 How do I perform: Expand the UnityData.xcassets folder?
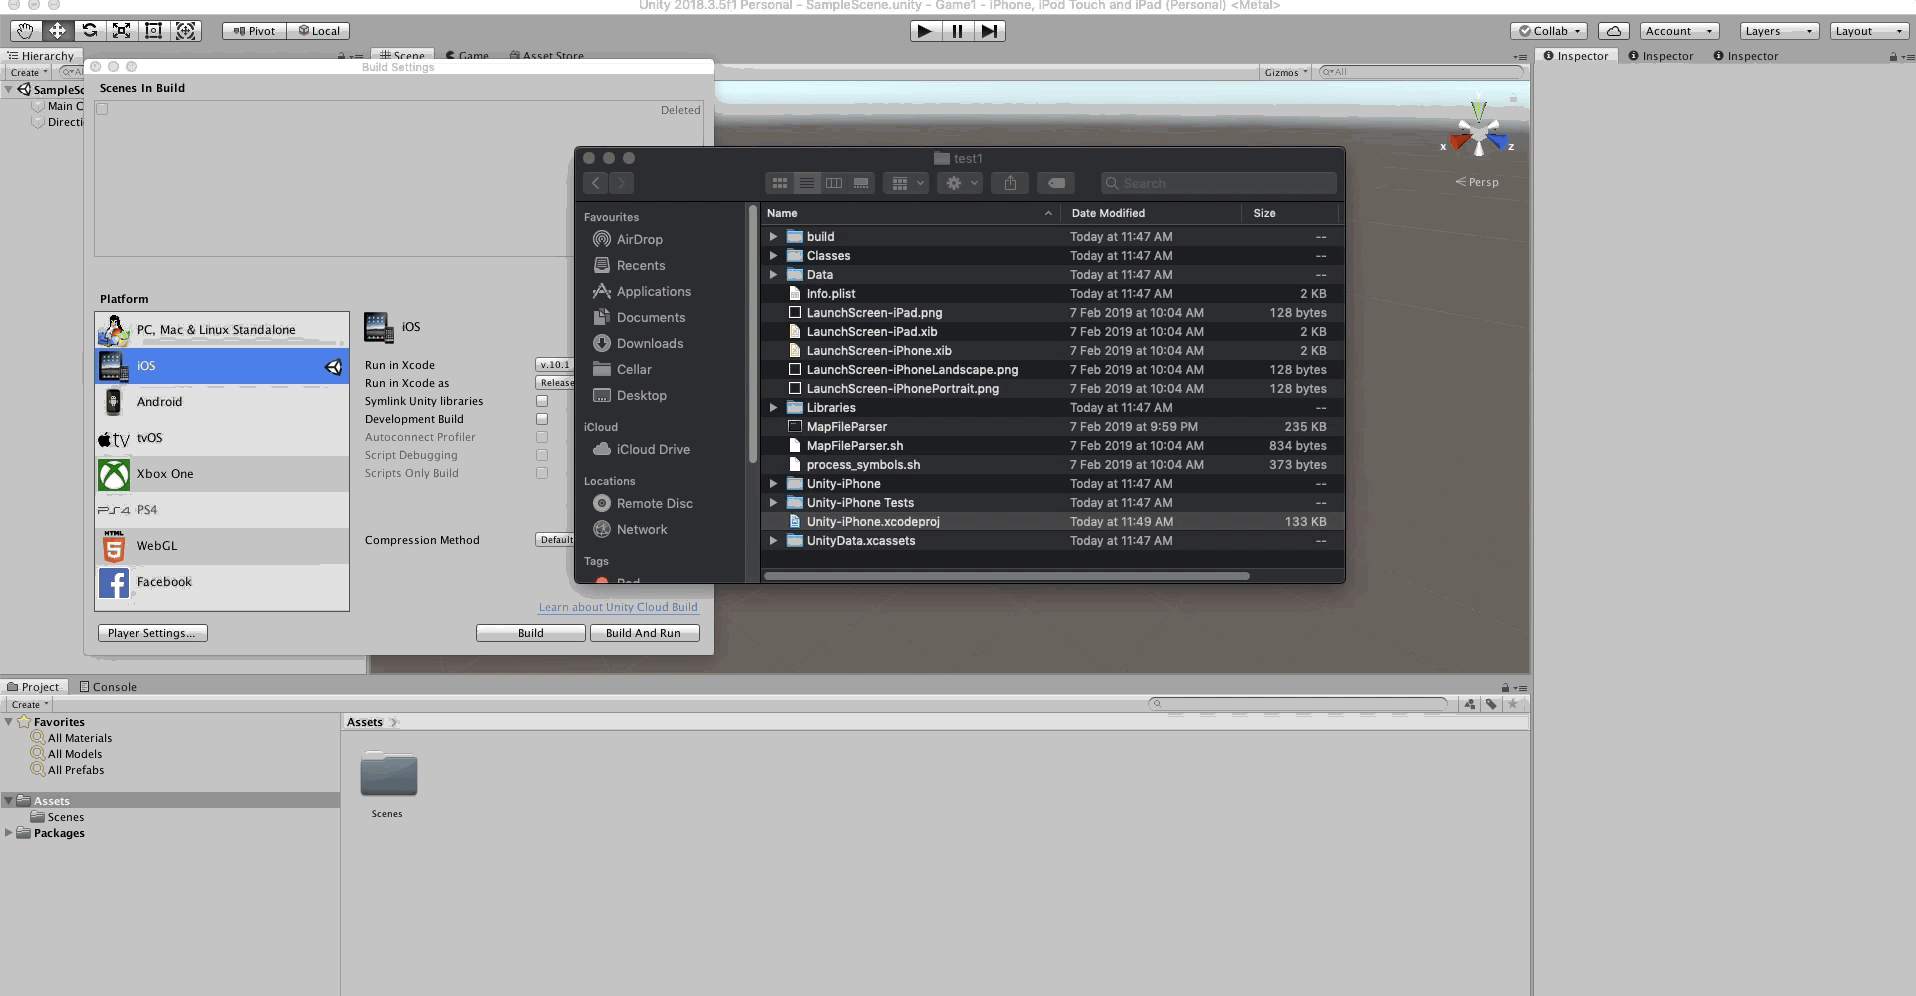pos(773,541)
